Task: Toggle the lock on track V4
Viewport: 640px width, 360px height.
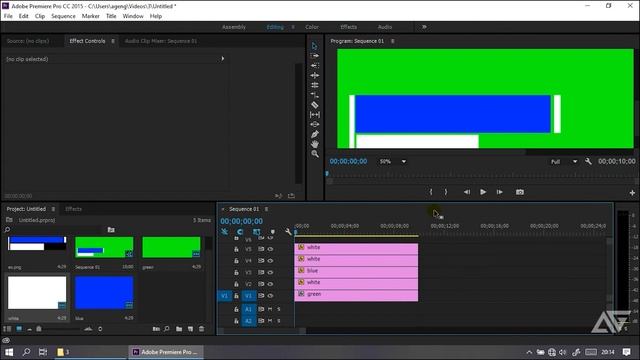Action: tap(236, 260)
